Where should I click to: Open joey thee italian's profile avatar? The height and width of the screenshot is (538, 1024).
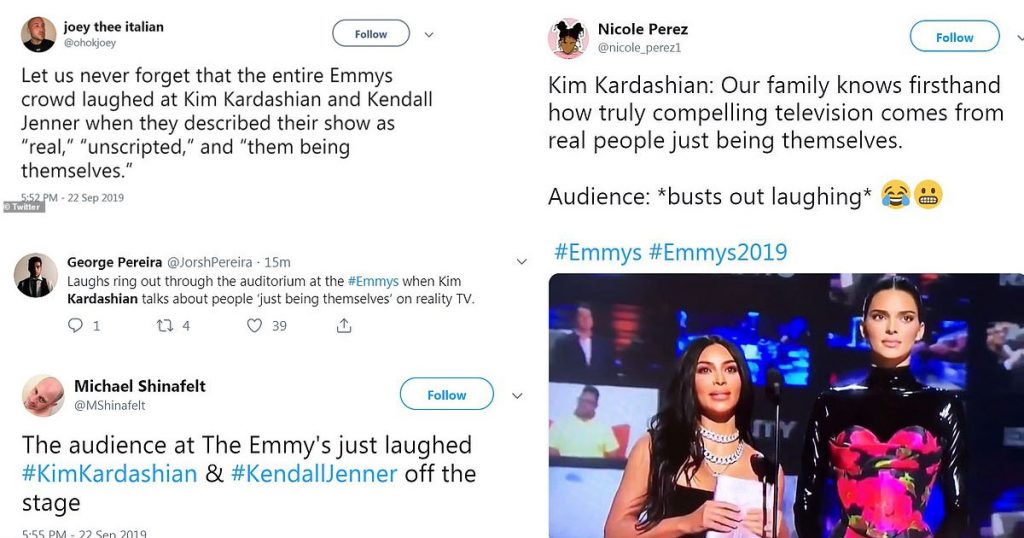pyautogui.click(x=38, y=34)
